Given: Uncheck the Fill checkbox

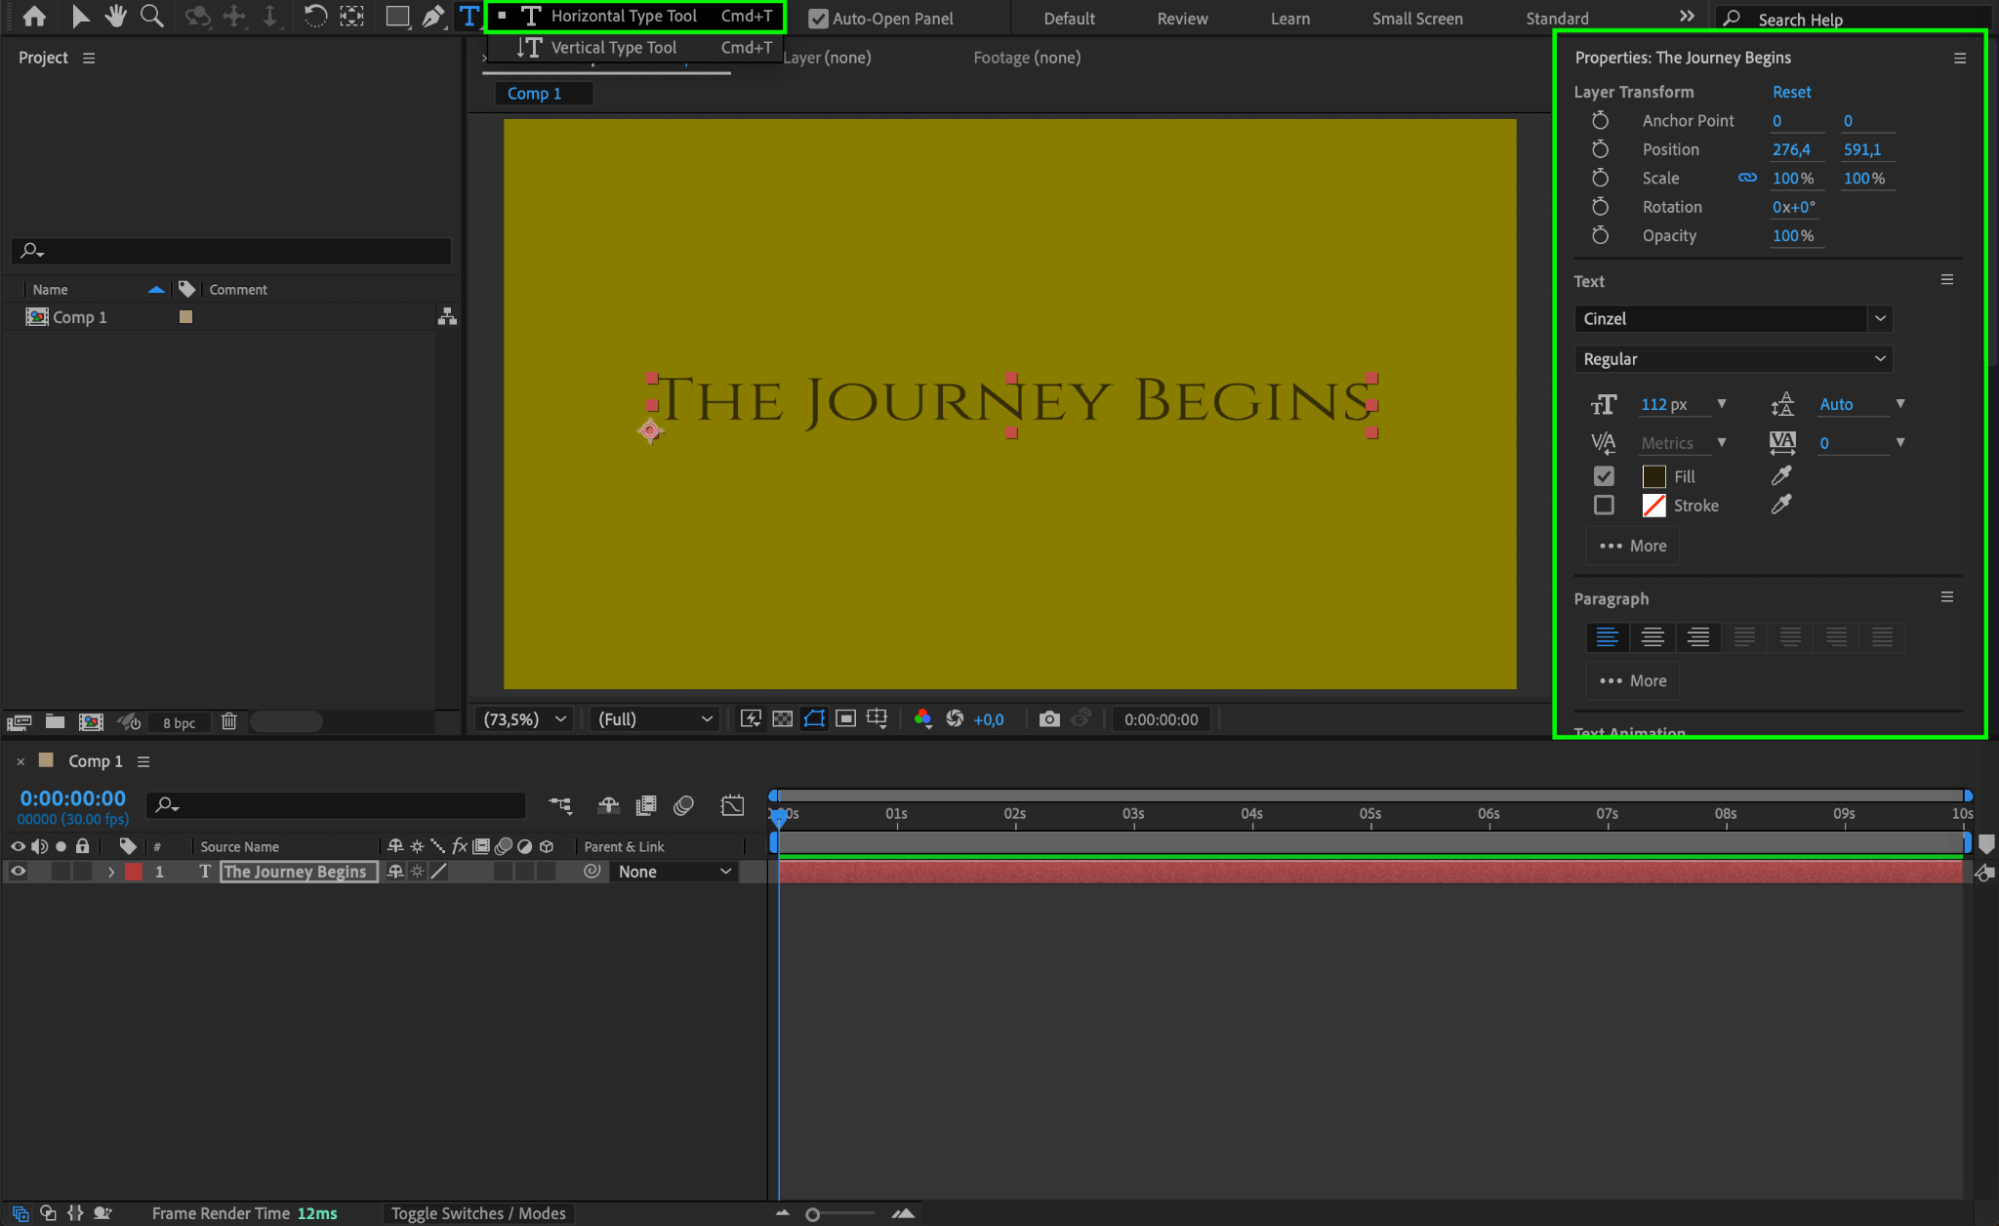Looking at the screenshot, I should point(1604,476).
